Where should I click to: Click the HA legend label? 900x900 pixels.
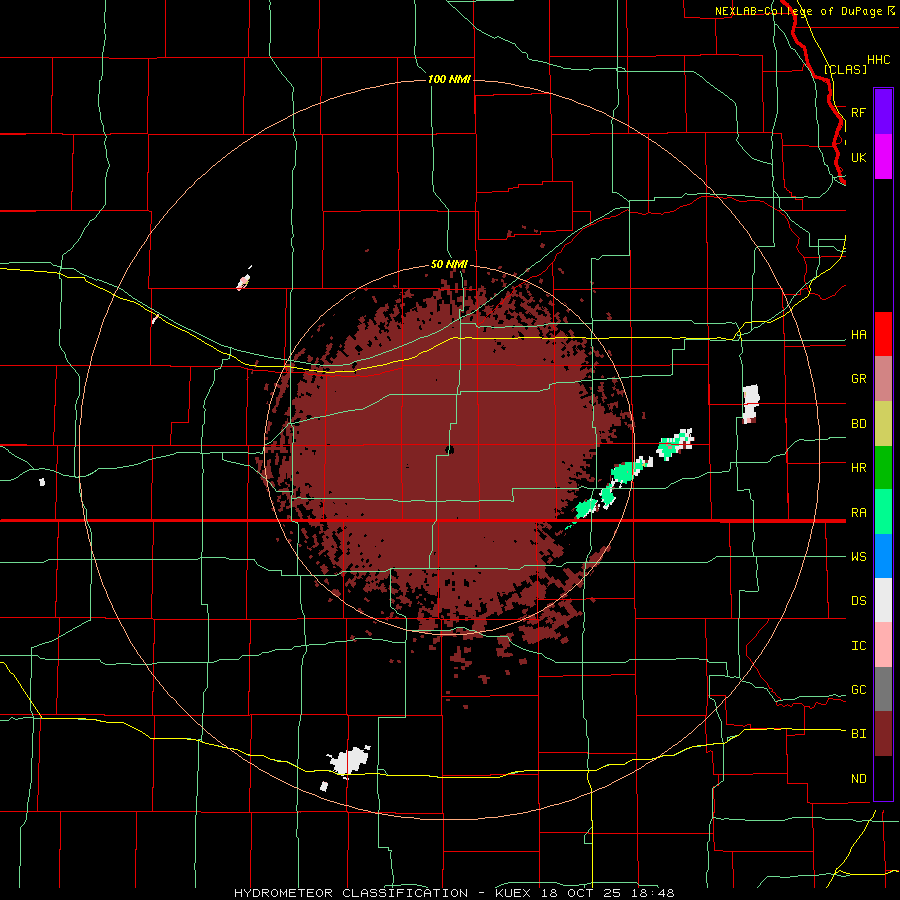click(x=858, y=335)
